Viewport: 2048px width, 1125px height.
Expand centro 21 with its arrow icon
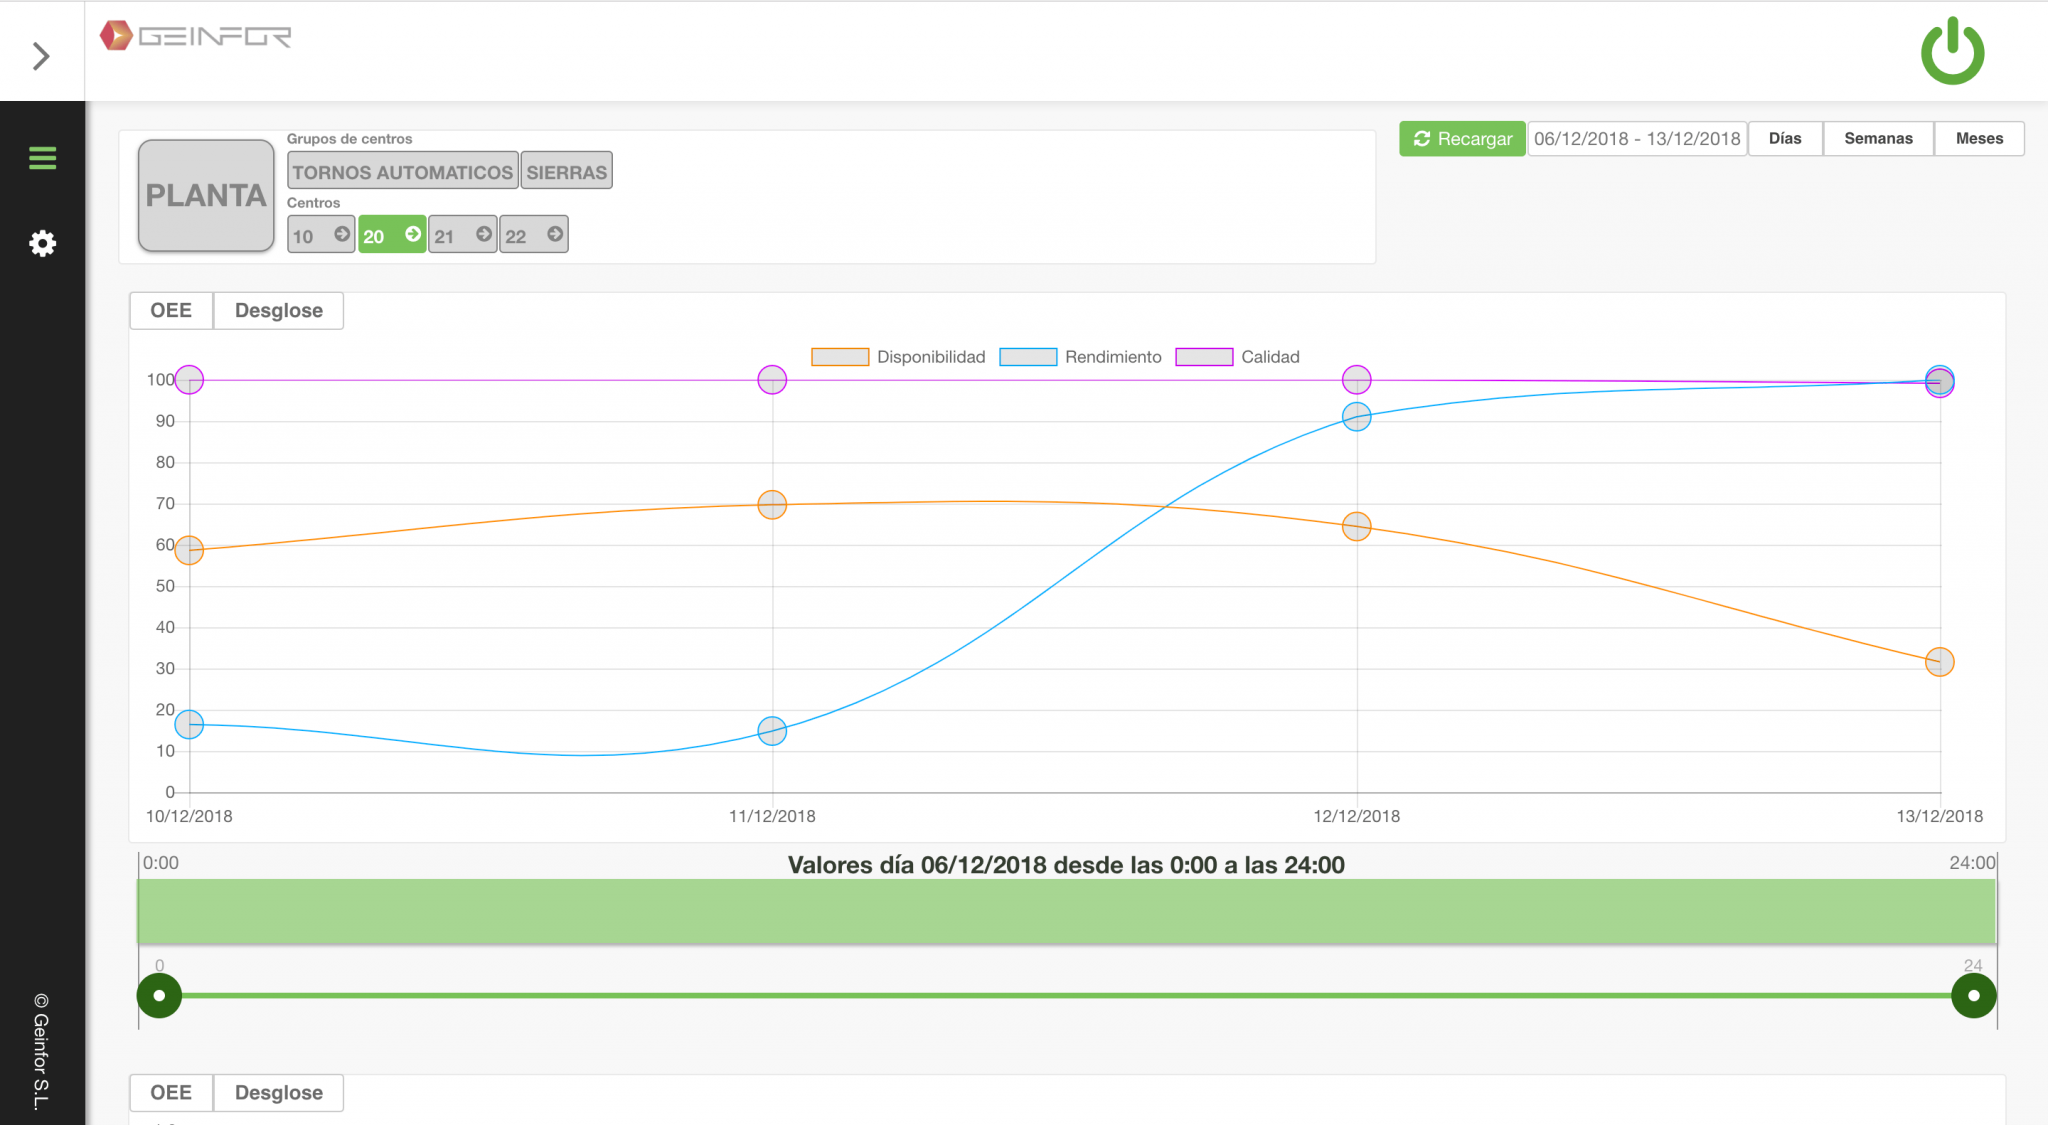click(484, 234)
